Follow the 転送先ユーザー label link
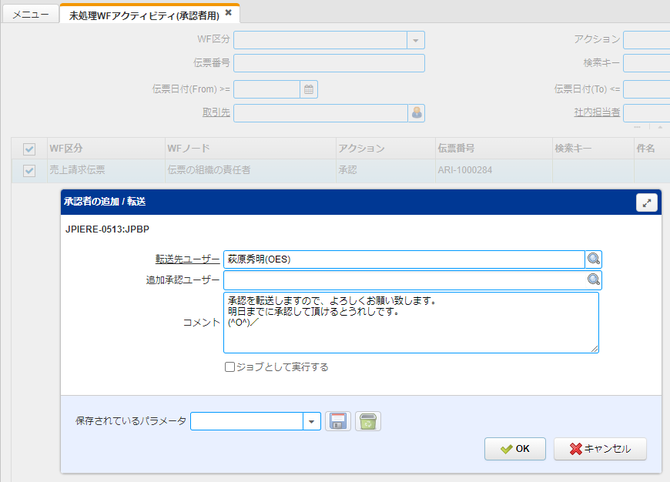The height and width of the screenshot is (482, 670). (x=187, y=259)
